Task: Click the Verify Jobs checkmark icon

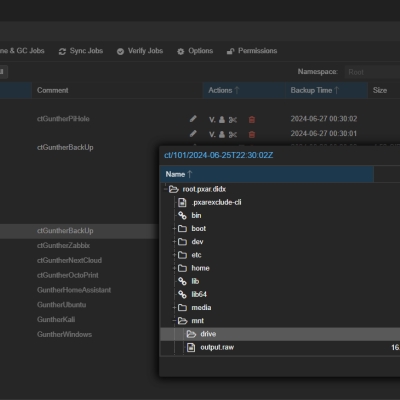Action: [x=120, y=52]
